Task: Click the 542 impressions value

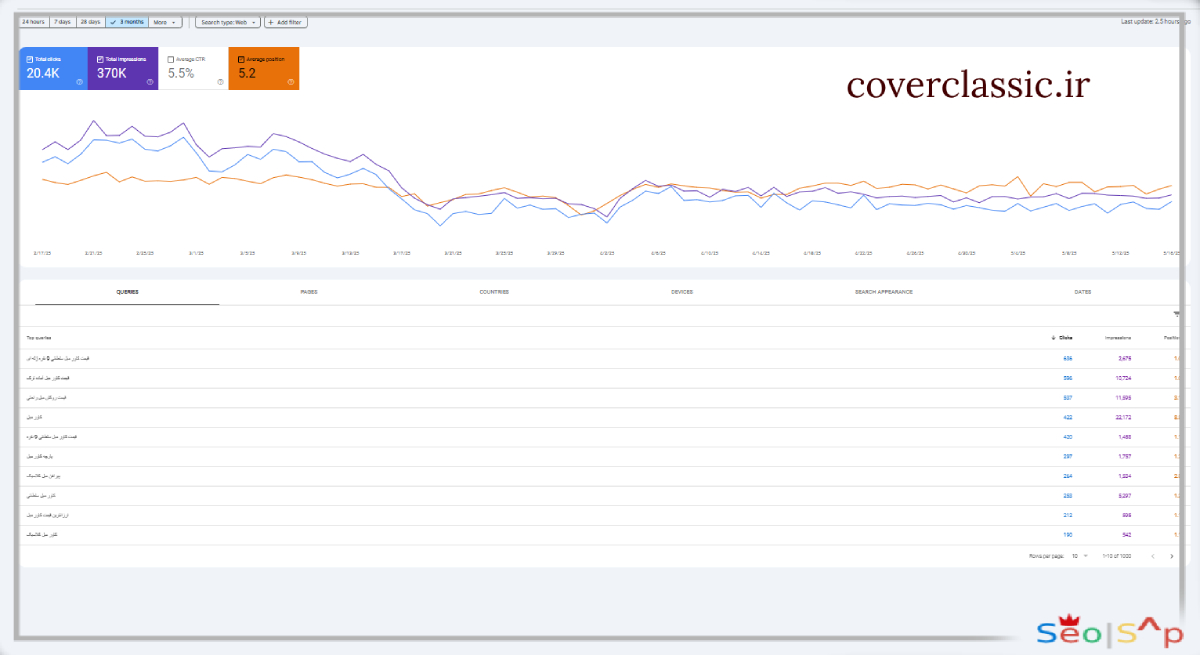Action: point(1128,535)
